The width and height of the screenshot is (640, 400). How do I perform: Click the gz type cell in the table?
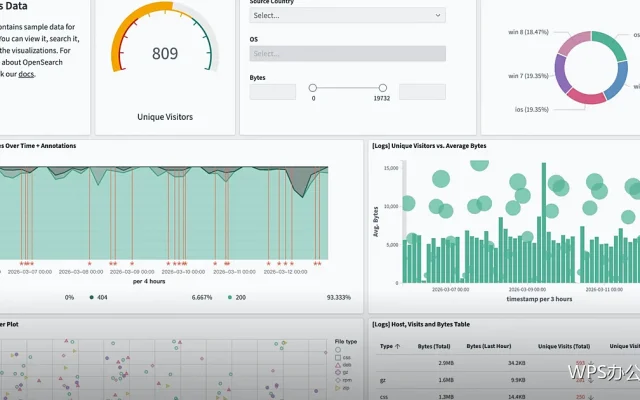pos(382,380)
